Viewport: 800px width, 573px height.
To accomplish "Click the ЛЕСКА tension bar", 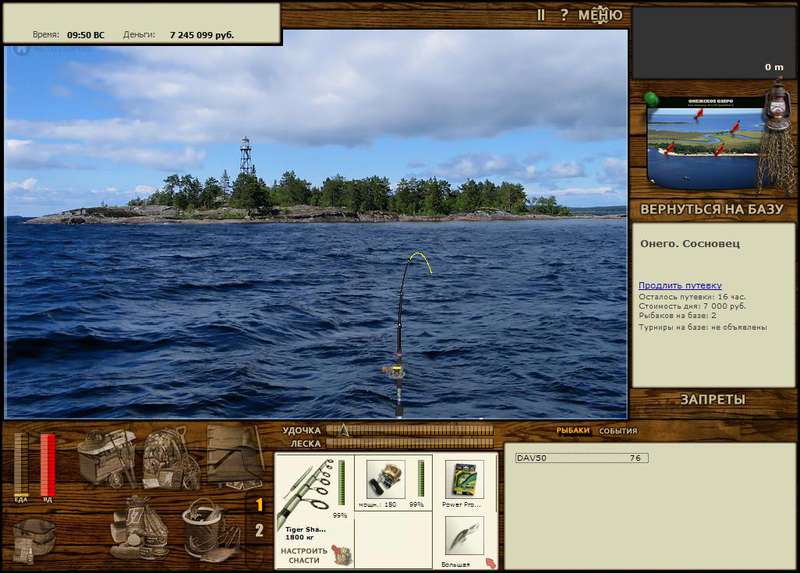I will point(410,443).
